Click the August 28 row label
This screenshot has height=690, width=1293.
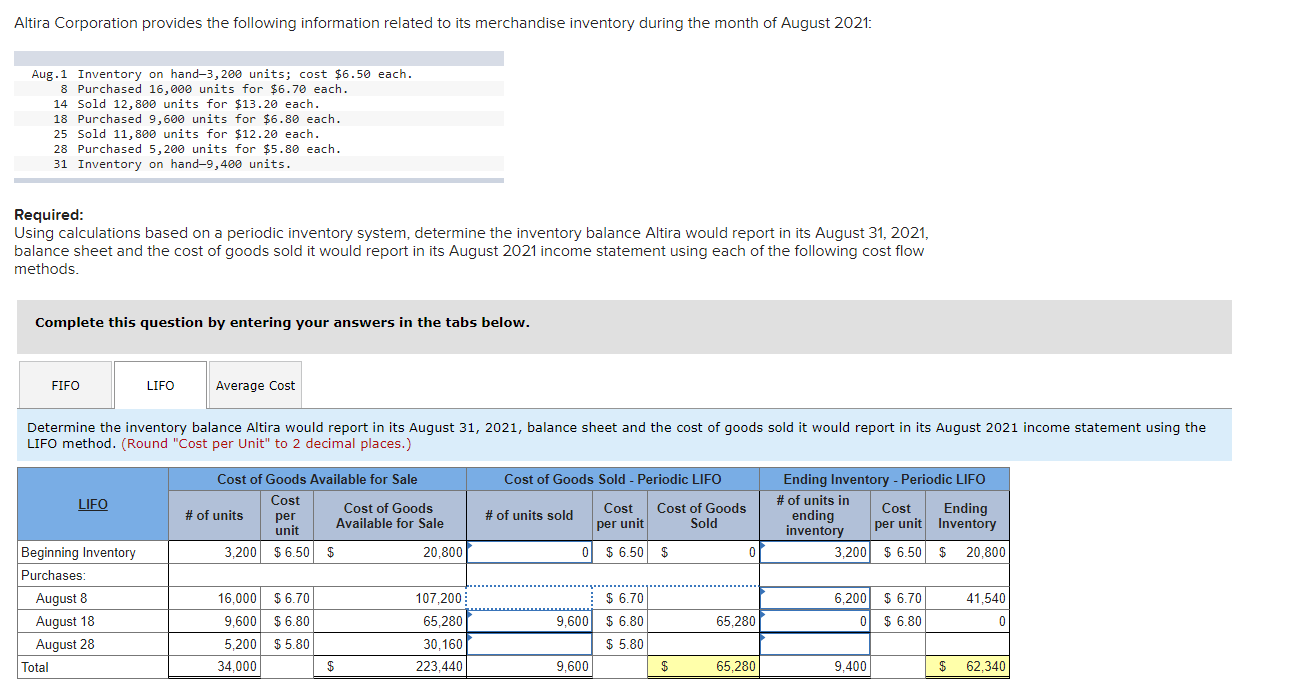pos(65,644)
